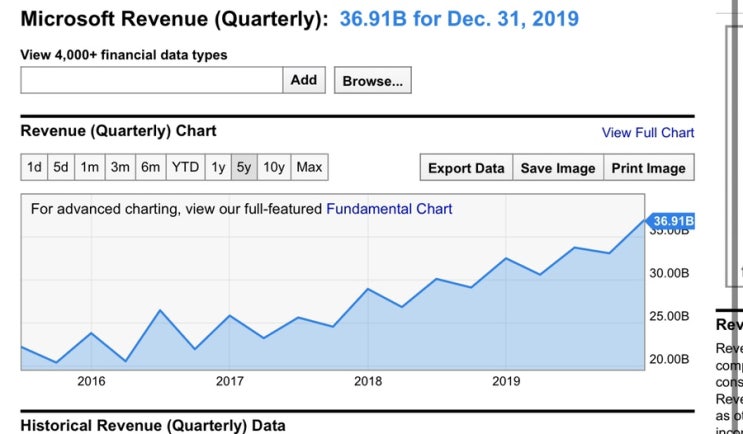Click the financial data types search field
743x434 pixels.
pos(152,80)
